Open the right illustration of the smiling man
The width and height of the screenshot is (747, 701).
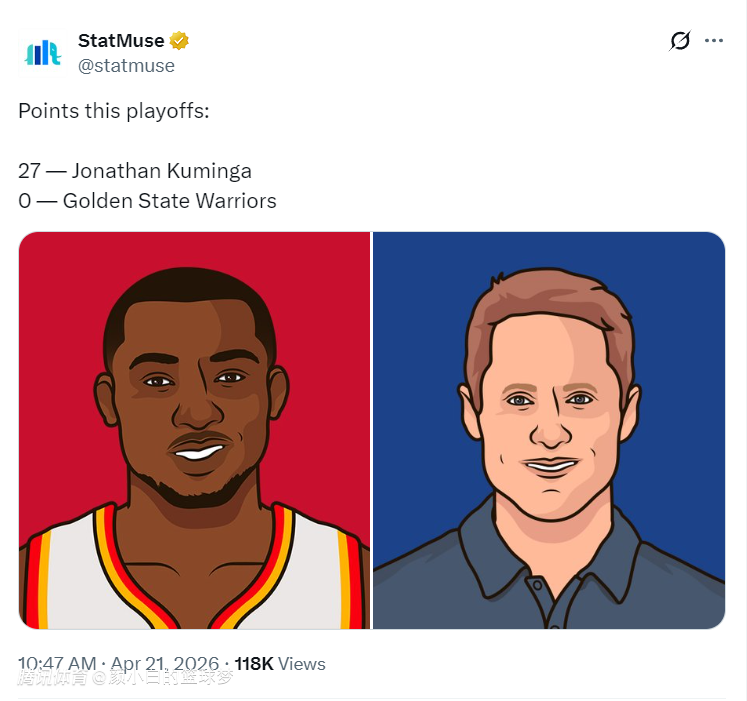548,430
